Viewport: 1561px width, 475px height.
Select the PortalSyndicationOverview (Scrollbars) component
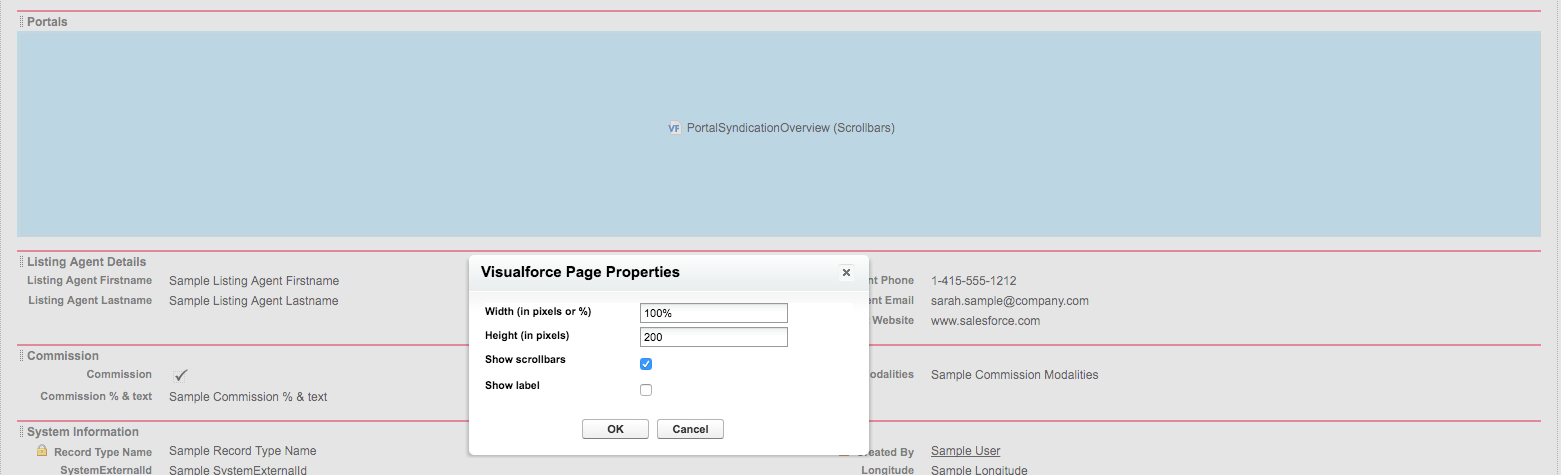tap(779, 134)
